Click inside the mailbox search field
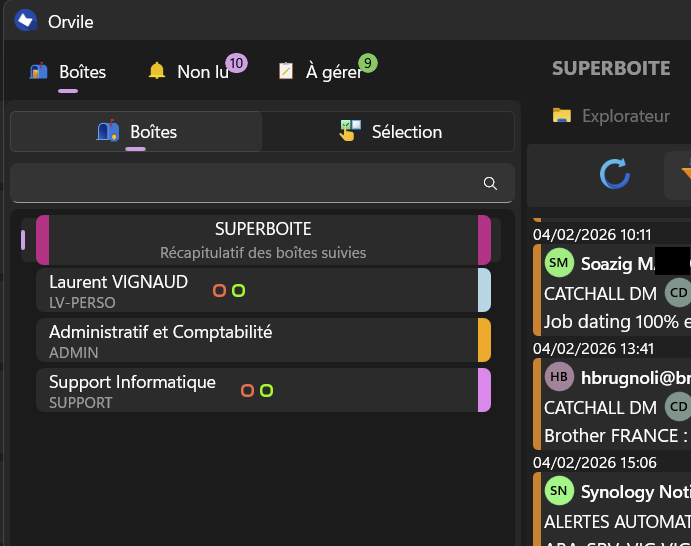This screenshot has height=546, width=691. (245, 184)
